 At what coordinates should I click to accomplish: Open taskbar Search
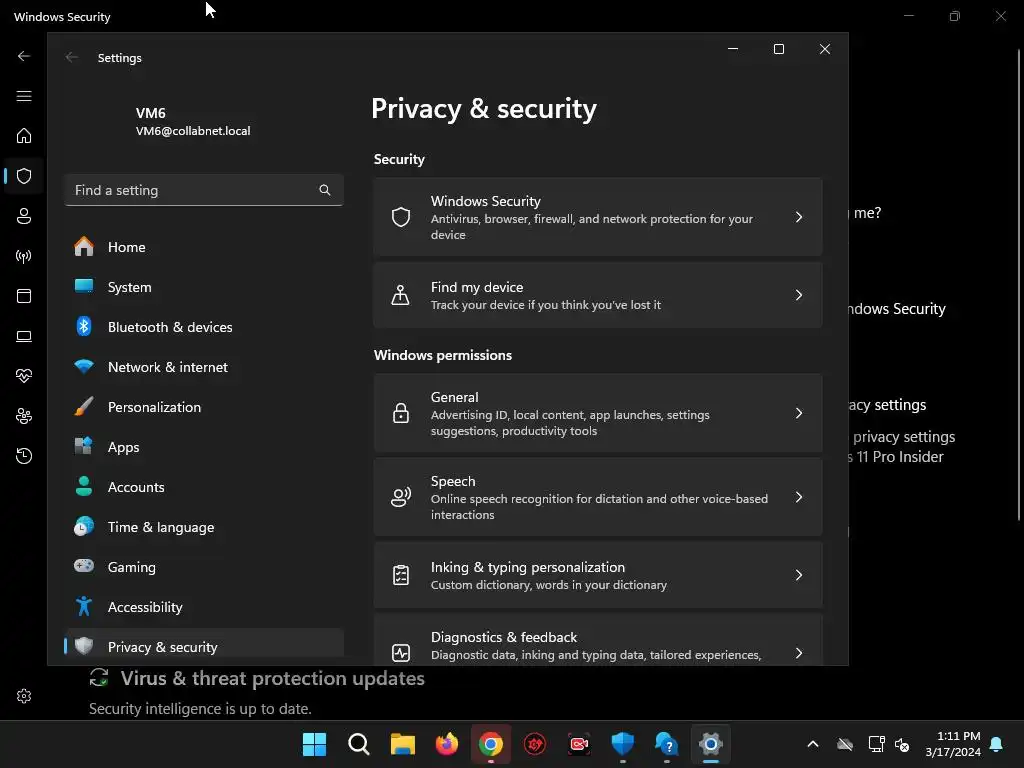359,744
